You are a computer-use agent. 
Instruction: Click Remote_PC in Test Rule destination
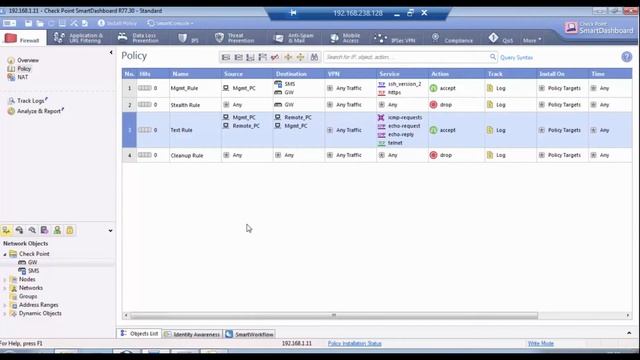(293, 117)
